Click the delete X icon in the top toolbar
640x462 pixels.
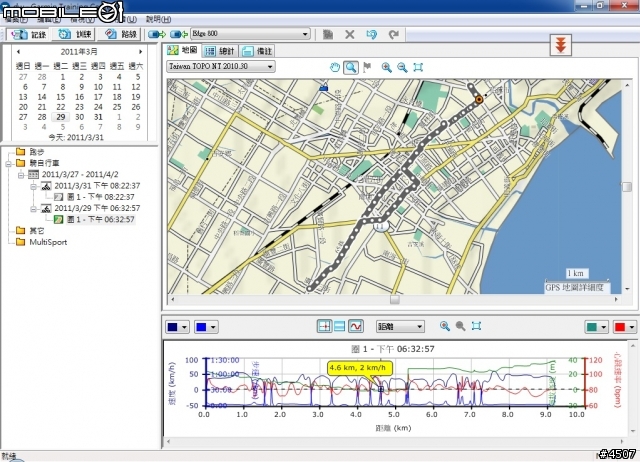click(350, 34)
